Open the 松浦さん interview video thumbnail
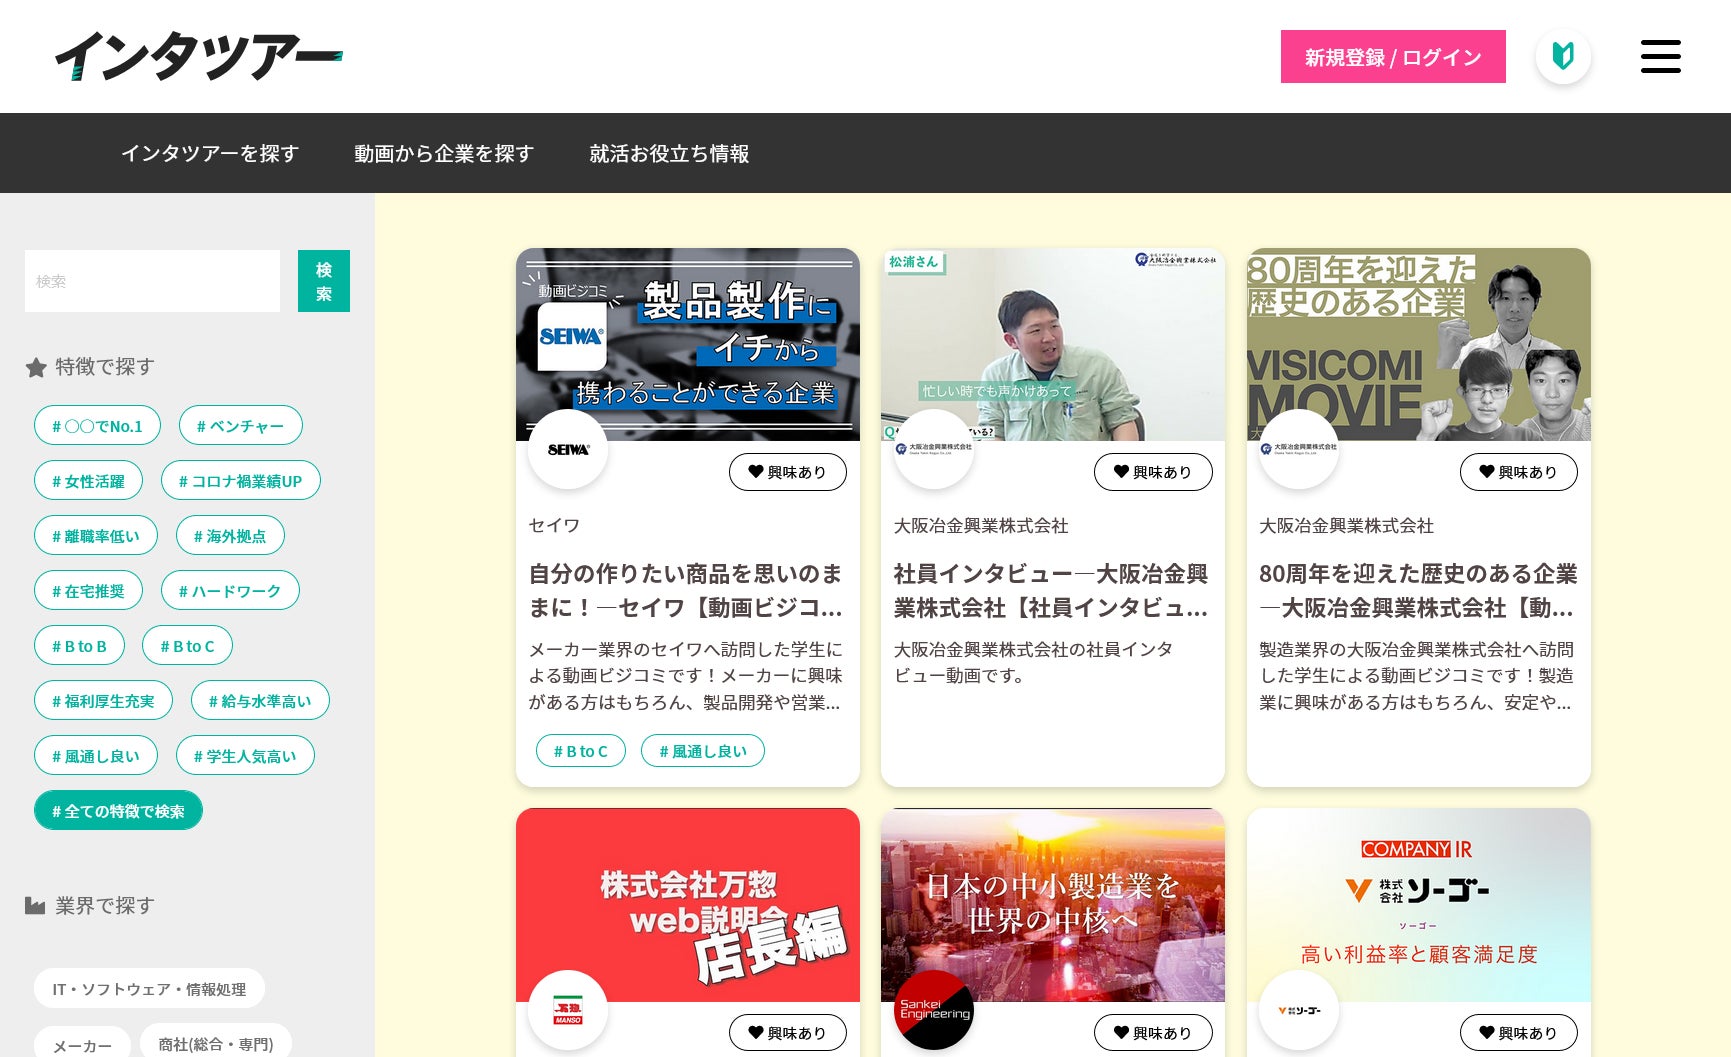Screen dimensions: 1731x1057 pos(1053,344)
